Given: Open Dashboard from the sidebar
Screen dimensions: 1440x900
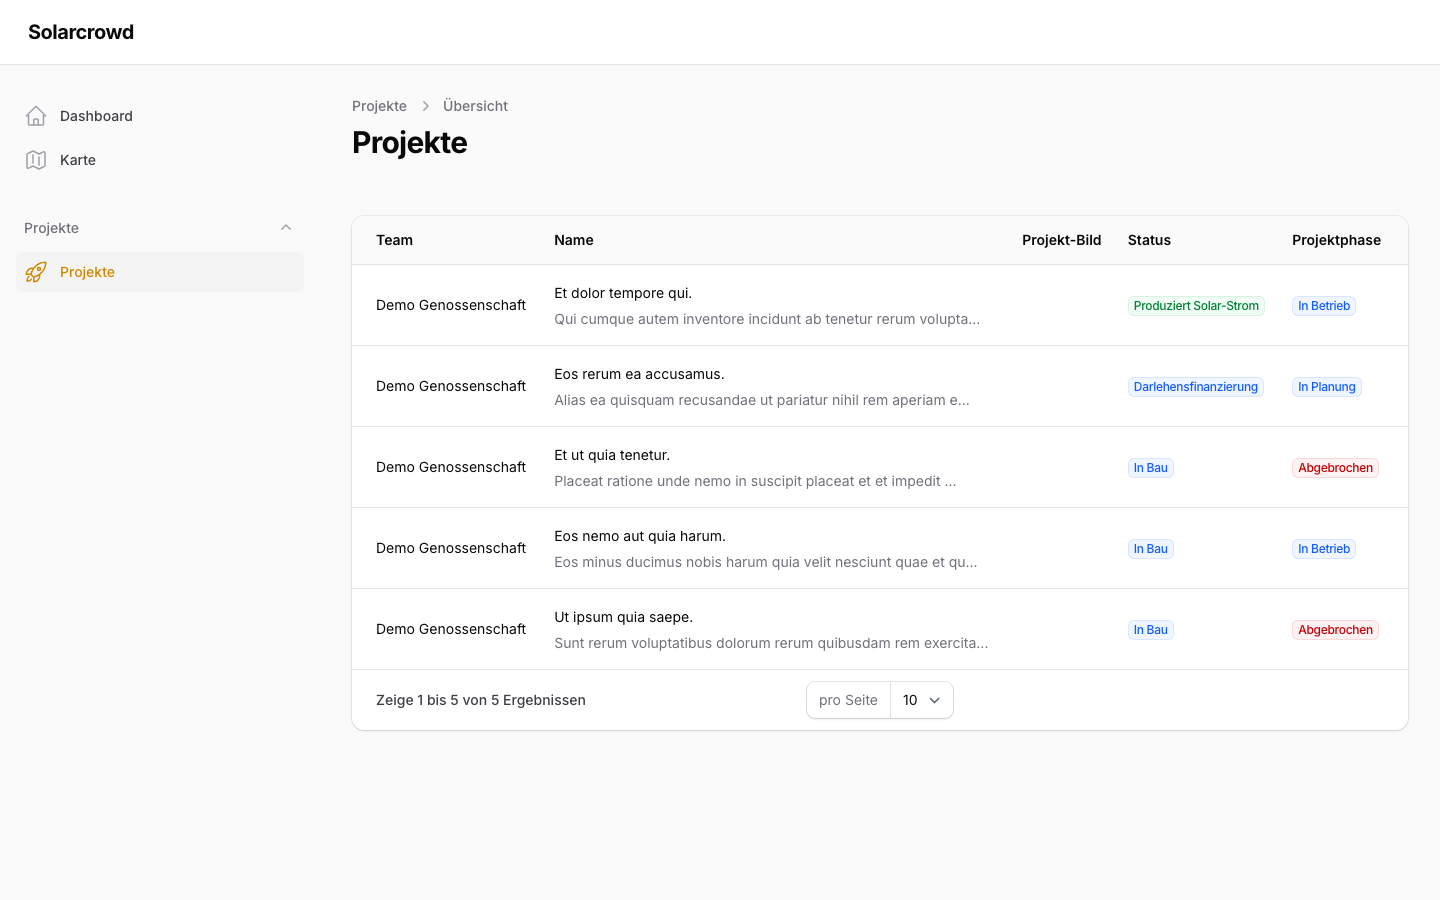Looking at the screenshot, I should pos(95,115).
